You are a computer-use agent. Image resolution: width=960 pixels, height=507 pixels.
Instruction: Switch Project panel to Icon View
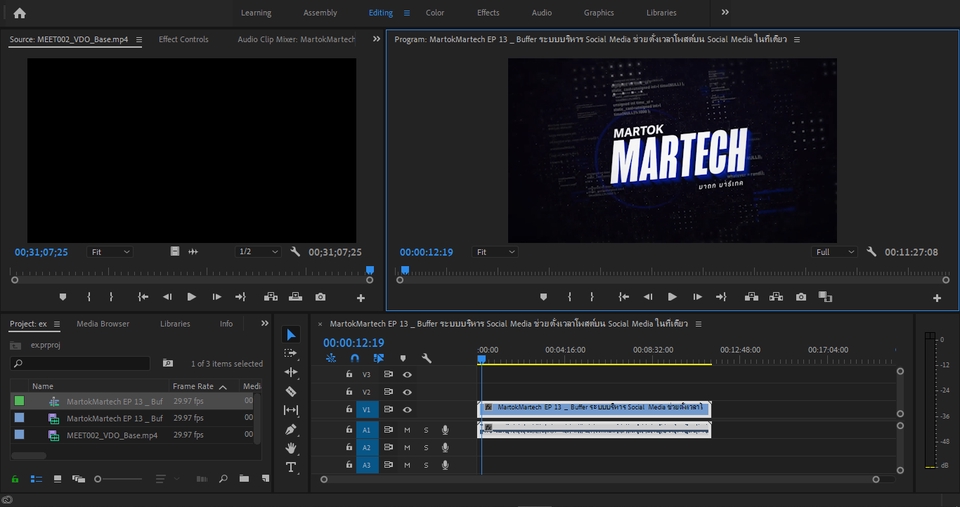(57, 479)
